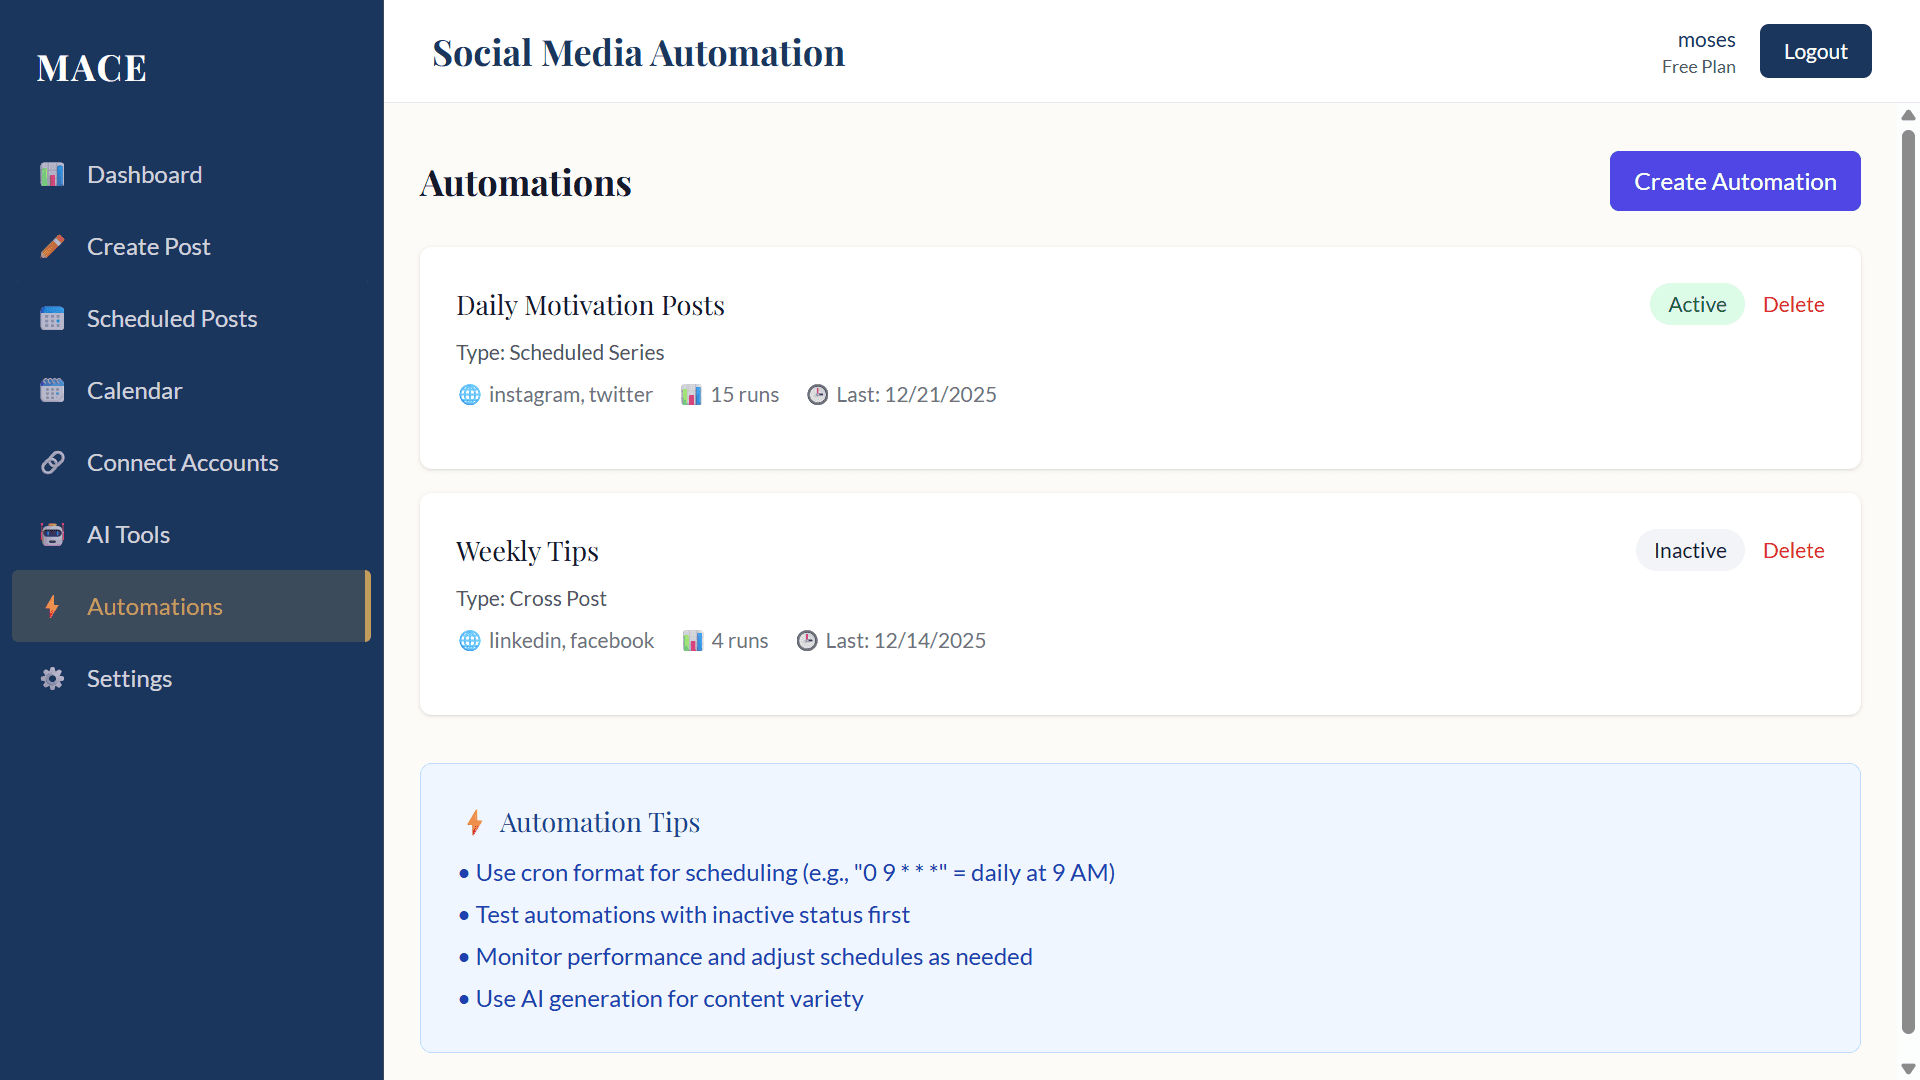Viewport: 1920px width, 1080px height.
Task: Delete the Daily Motivation Posts automation
Action: coord(1793,305)
